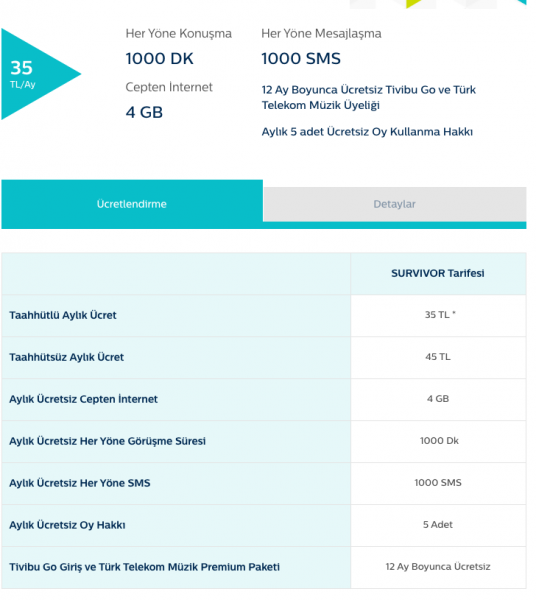The height and width of the screenshot is (600, 536).
Task: Click the 1000 DK heading under Her Yöne Konuşma
Action: [x=160, y=59]
